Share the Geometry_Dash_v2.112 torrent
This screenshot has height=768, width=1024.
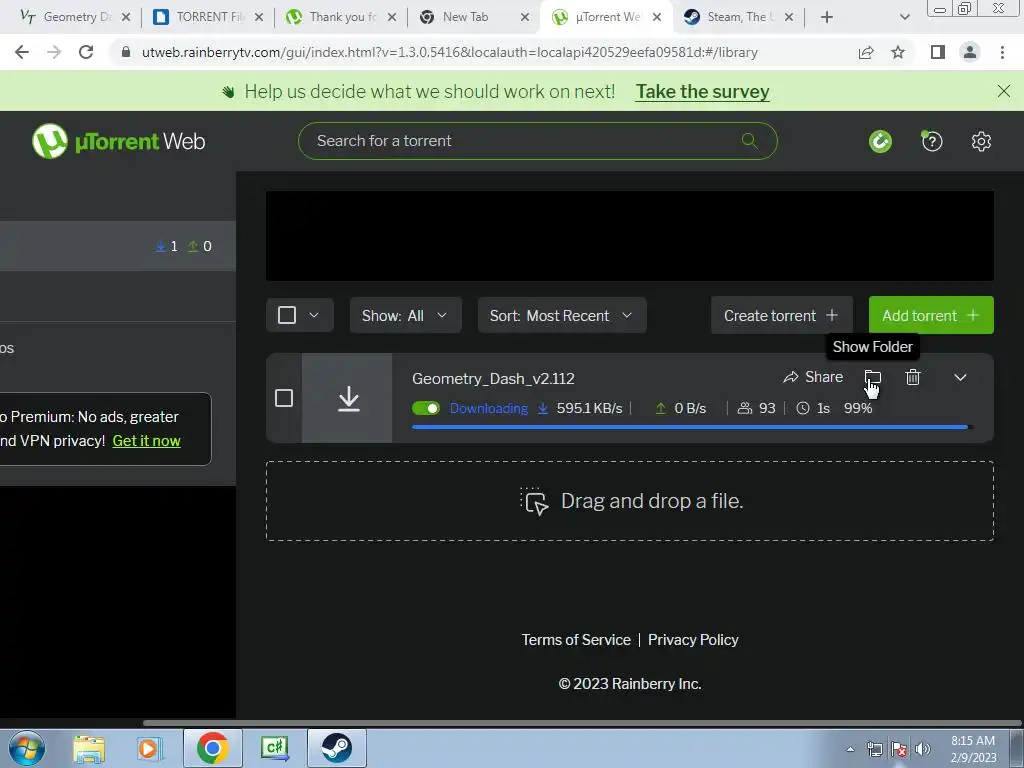click(x=813, y=377)
